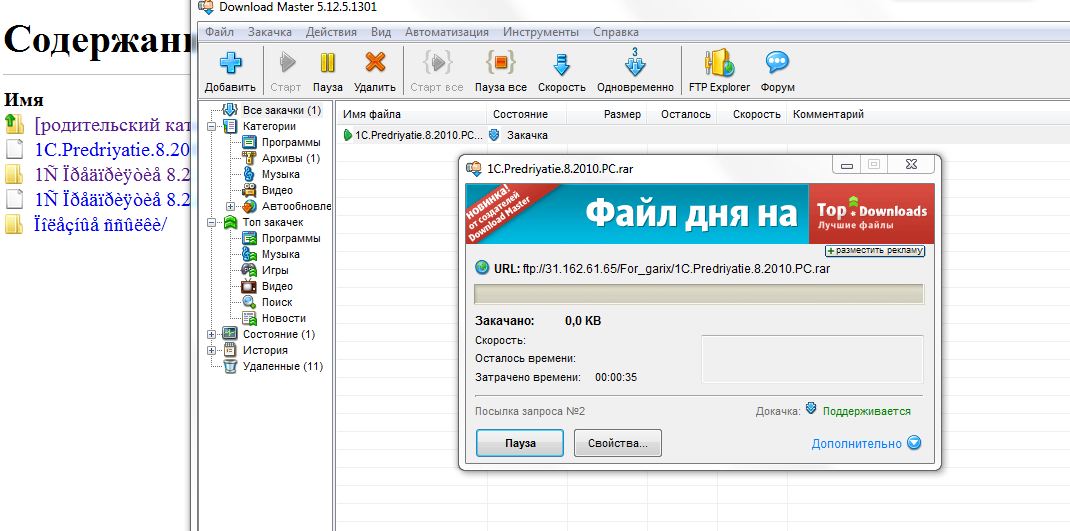Screen dimensions: 1070x531
Task: Open the Действия menu
Action: click(x=331, y=32)
